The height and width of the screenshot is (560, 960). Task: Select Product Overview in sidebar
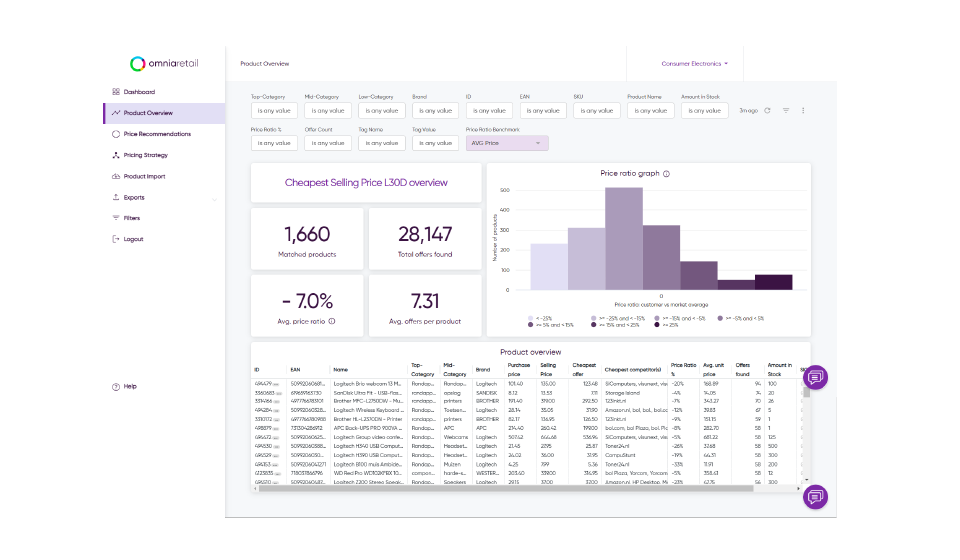pos(164,113)
